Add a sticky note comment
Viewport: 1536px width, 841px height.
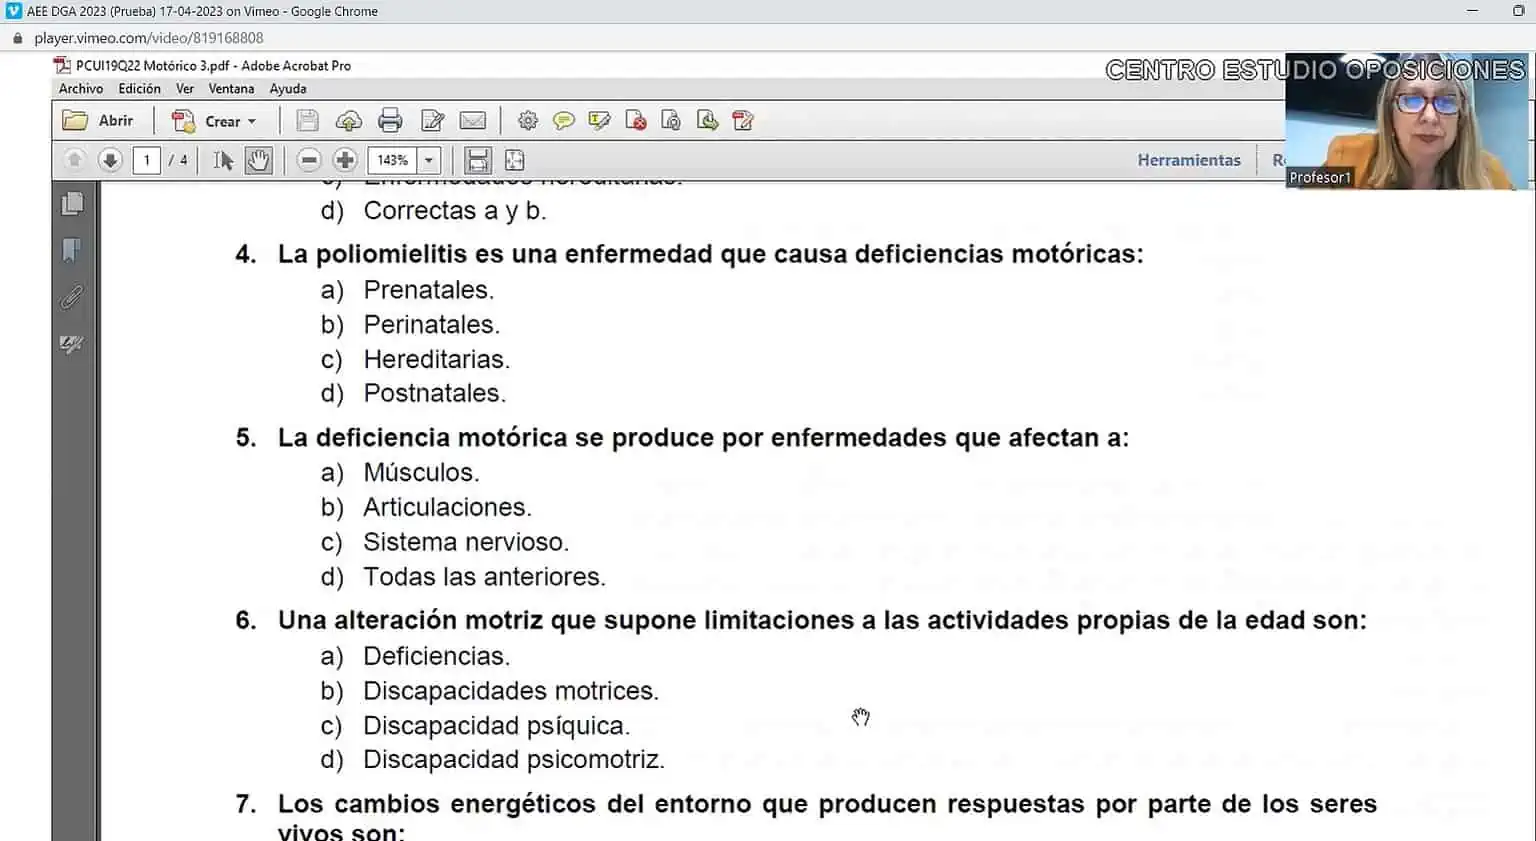(x=564, y=121)
